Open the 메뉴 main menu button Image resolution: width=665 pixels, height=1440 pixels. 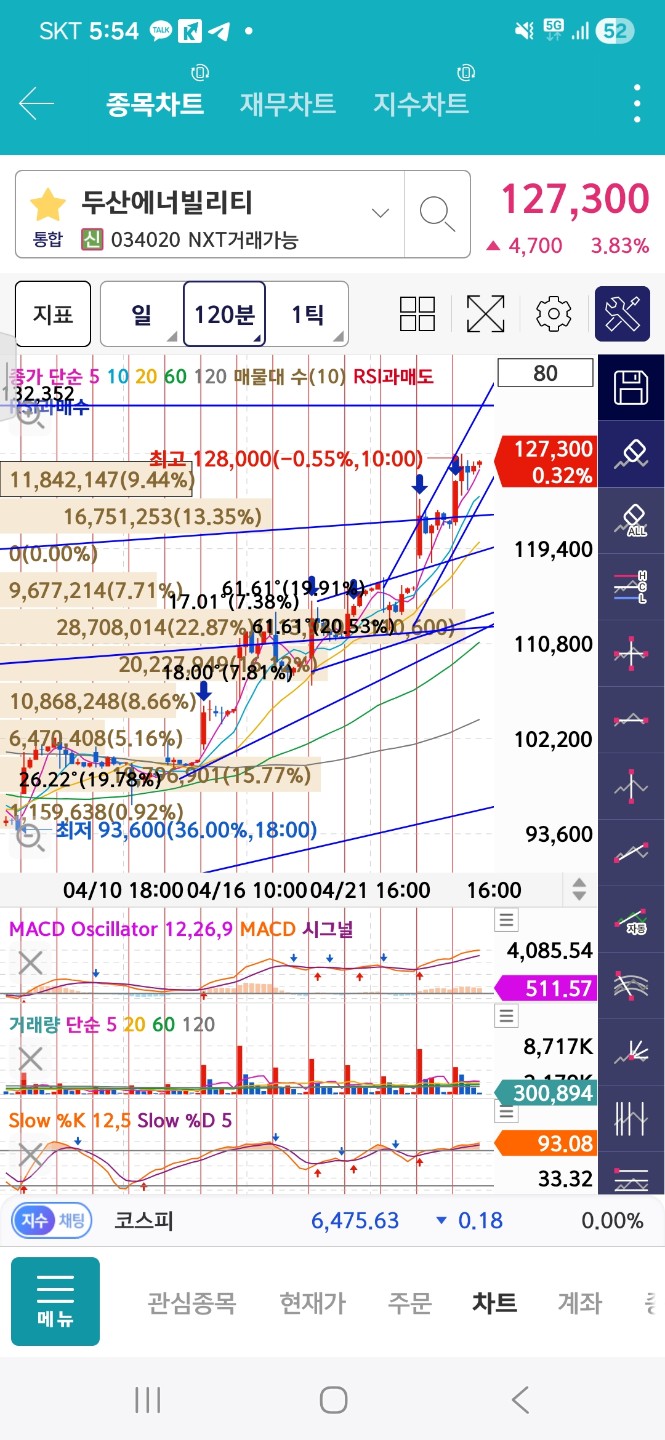pos(55,1302)
